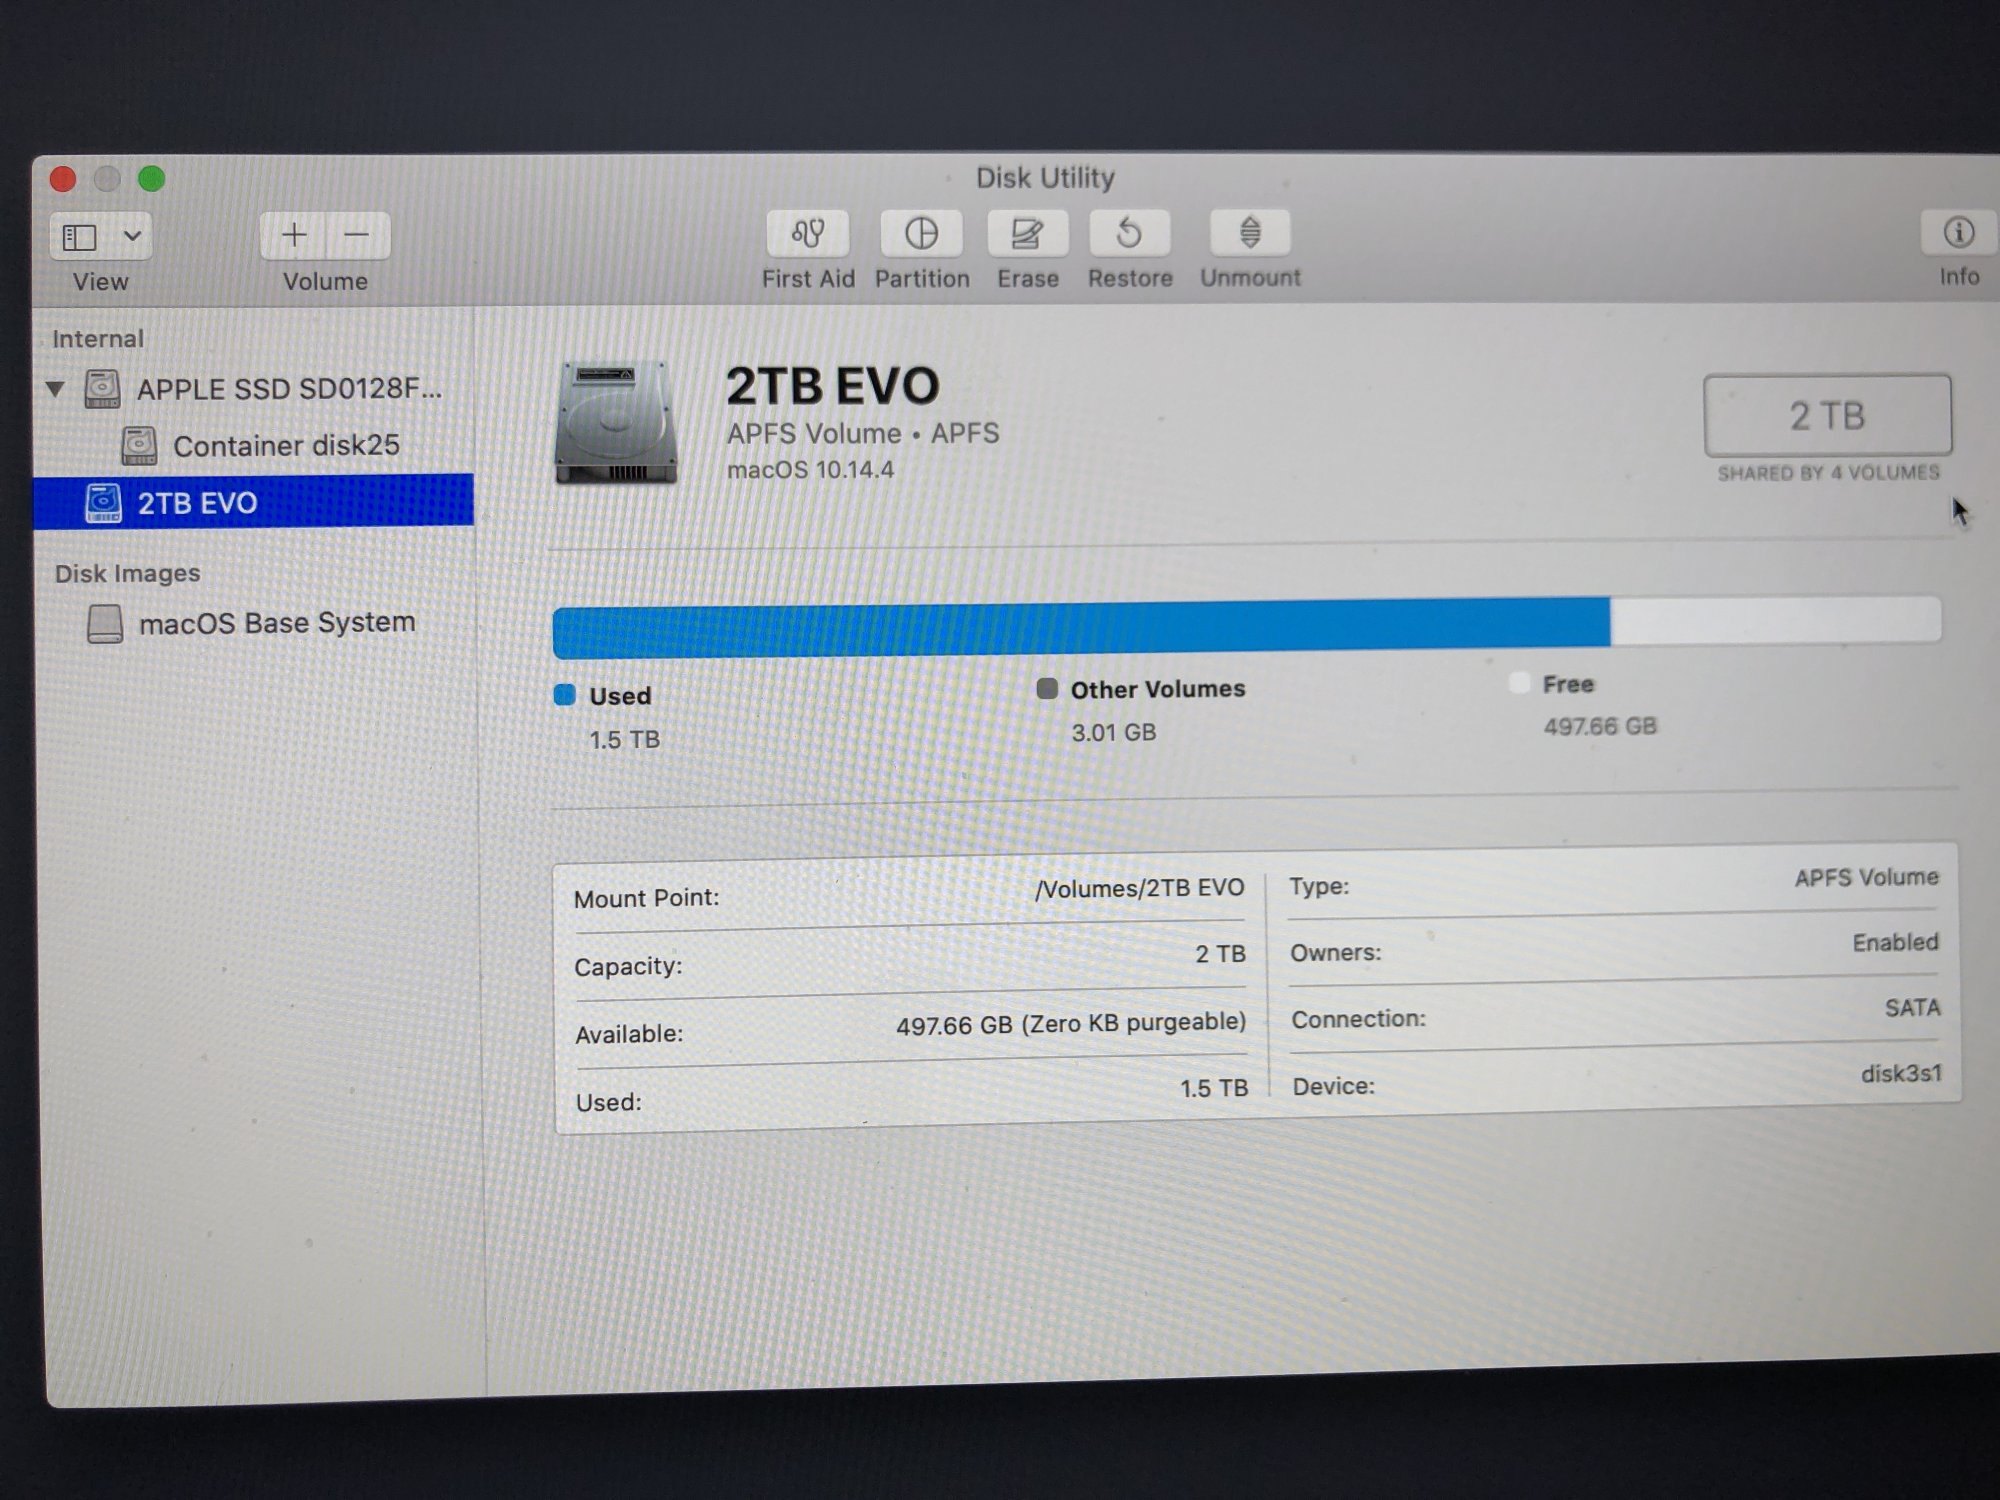Click the large hard drive image
Viewport: 2000px width, 1500px height.
[617, 424]
